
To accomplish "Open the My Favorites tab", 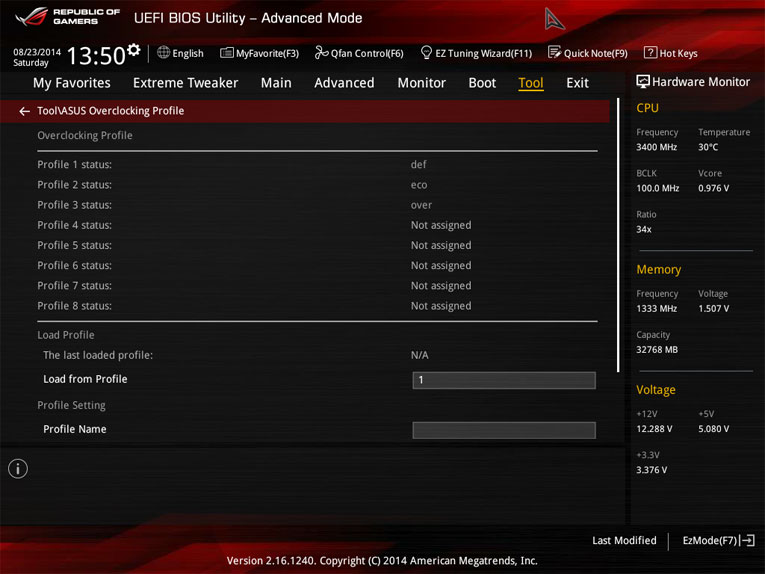I will [x=72, y=83].
